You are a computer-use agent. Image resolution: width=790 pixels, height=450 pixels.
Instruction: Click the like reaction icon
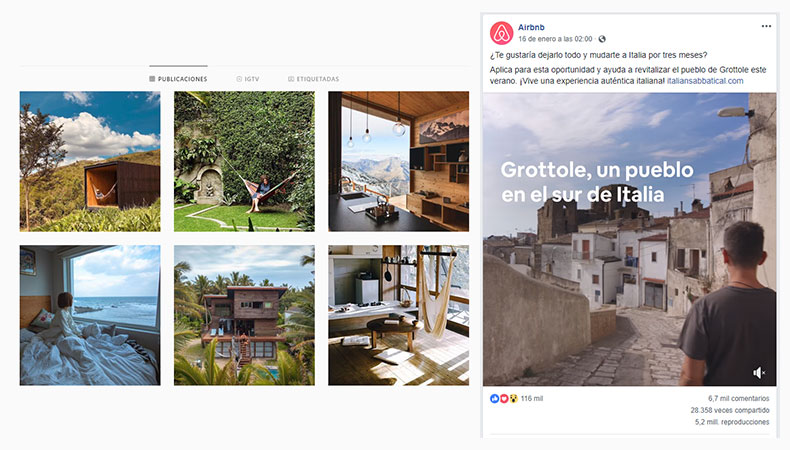(494, 399)
